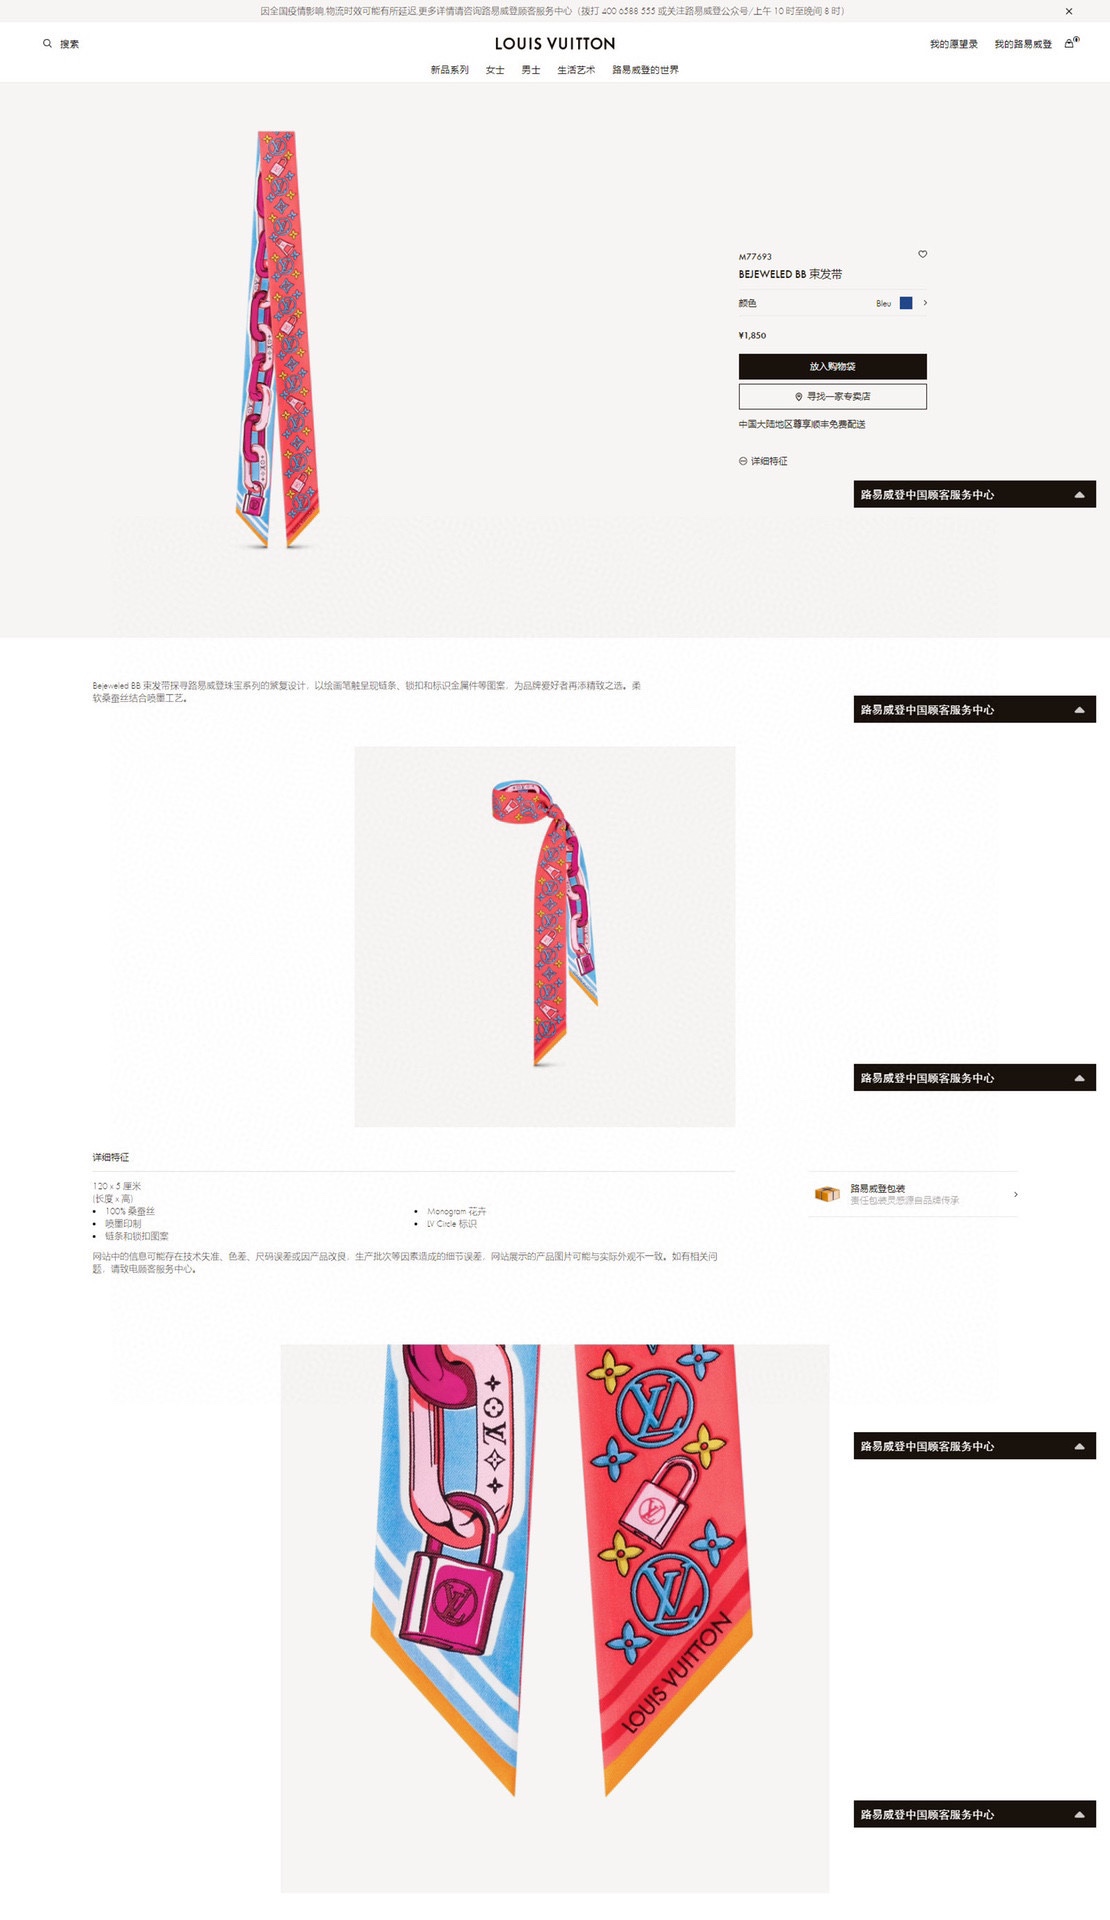Open the 新品系列 menu
This screenshot has height=1920, width=1110.
pos(450,70)
